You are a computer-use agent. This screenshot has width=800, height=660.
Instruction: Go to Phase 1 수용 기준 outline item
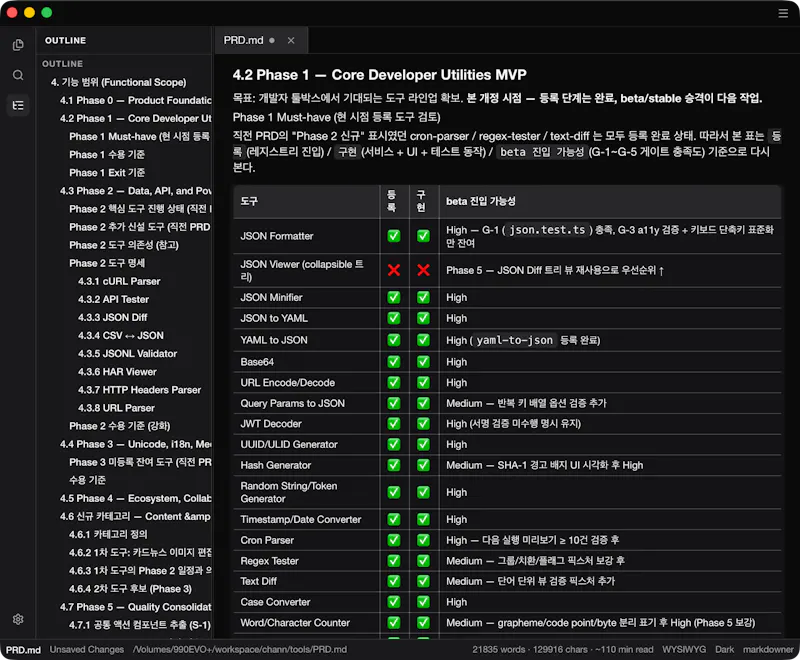click(x=107, y=155)
